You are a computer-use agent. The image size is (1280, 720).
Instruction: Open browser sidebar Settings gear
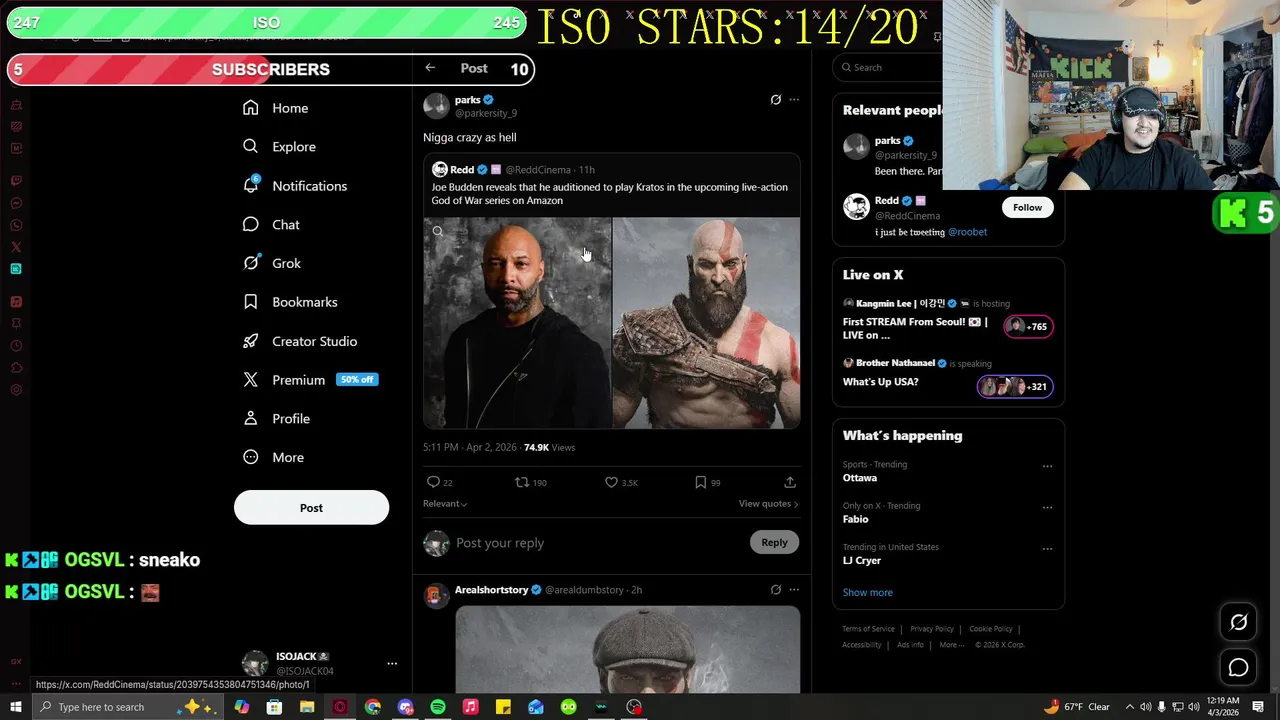point(16,390)
